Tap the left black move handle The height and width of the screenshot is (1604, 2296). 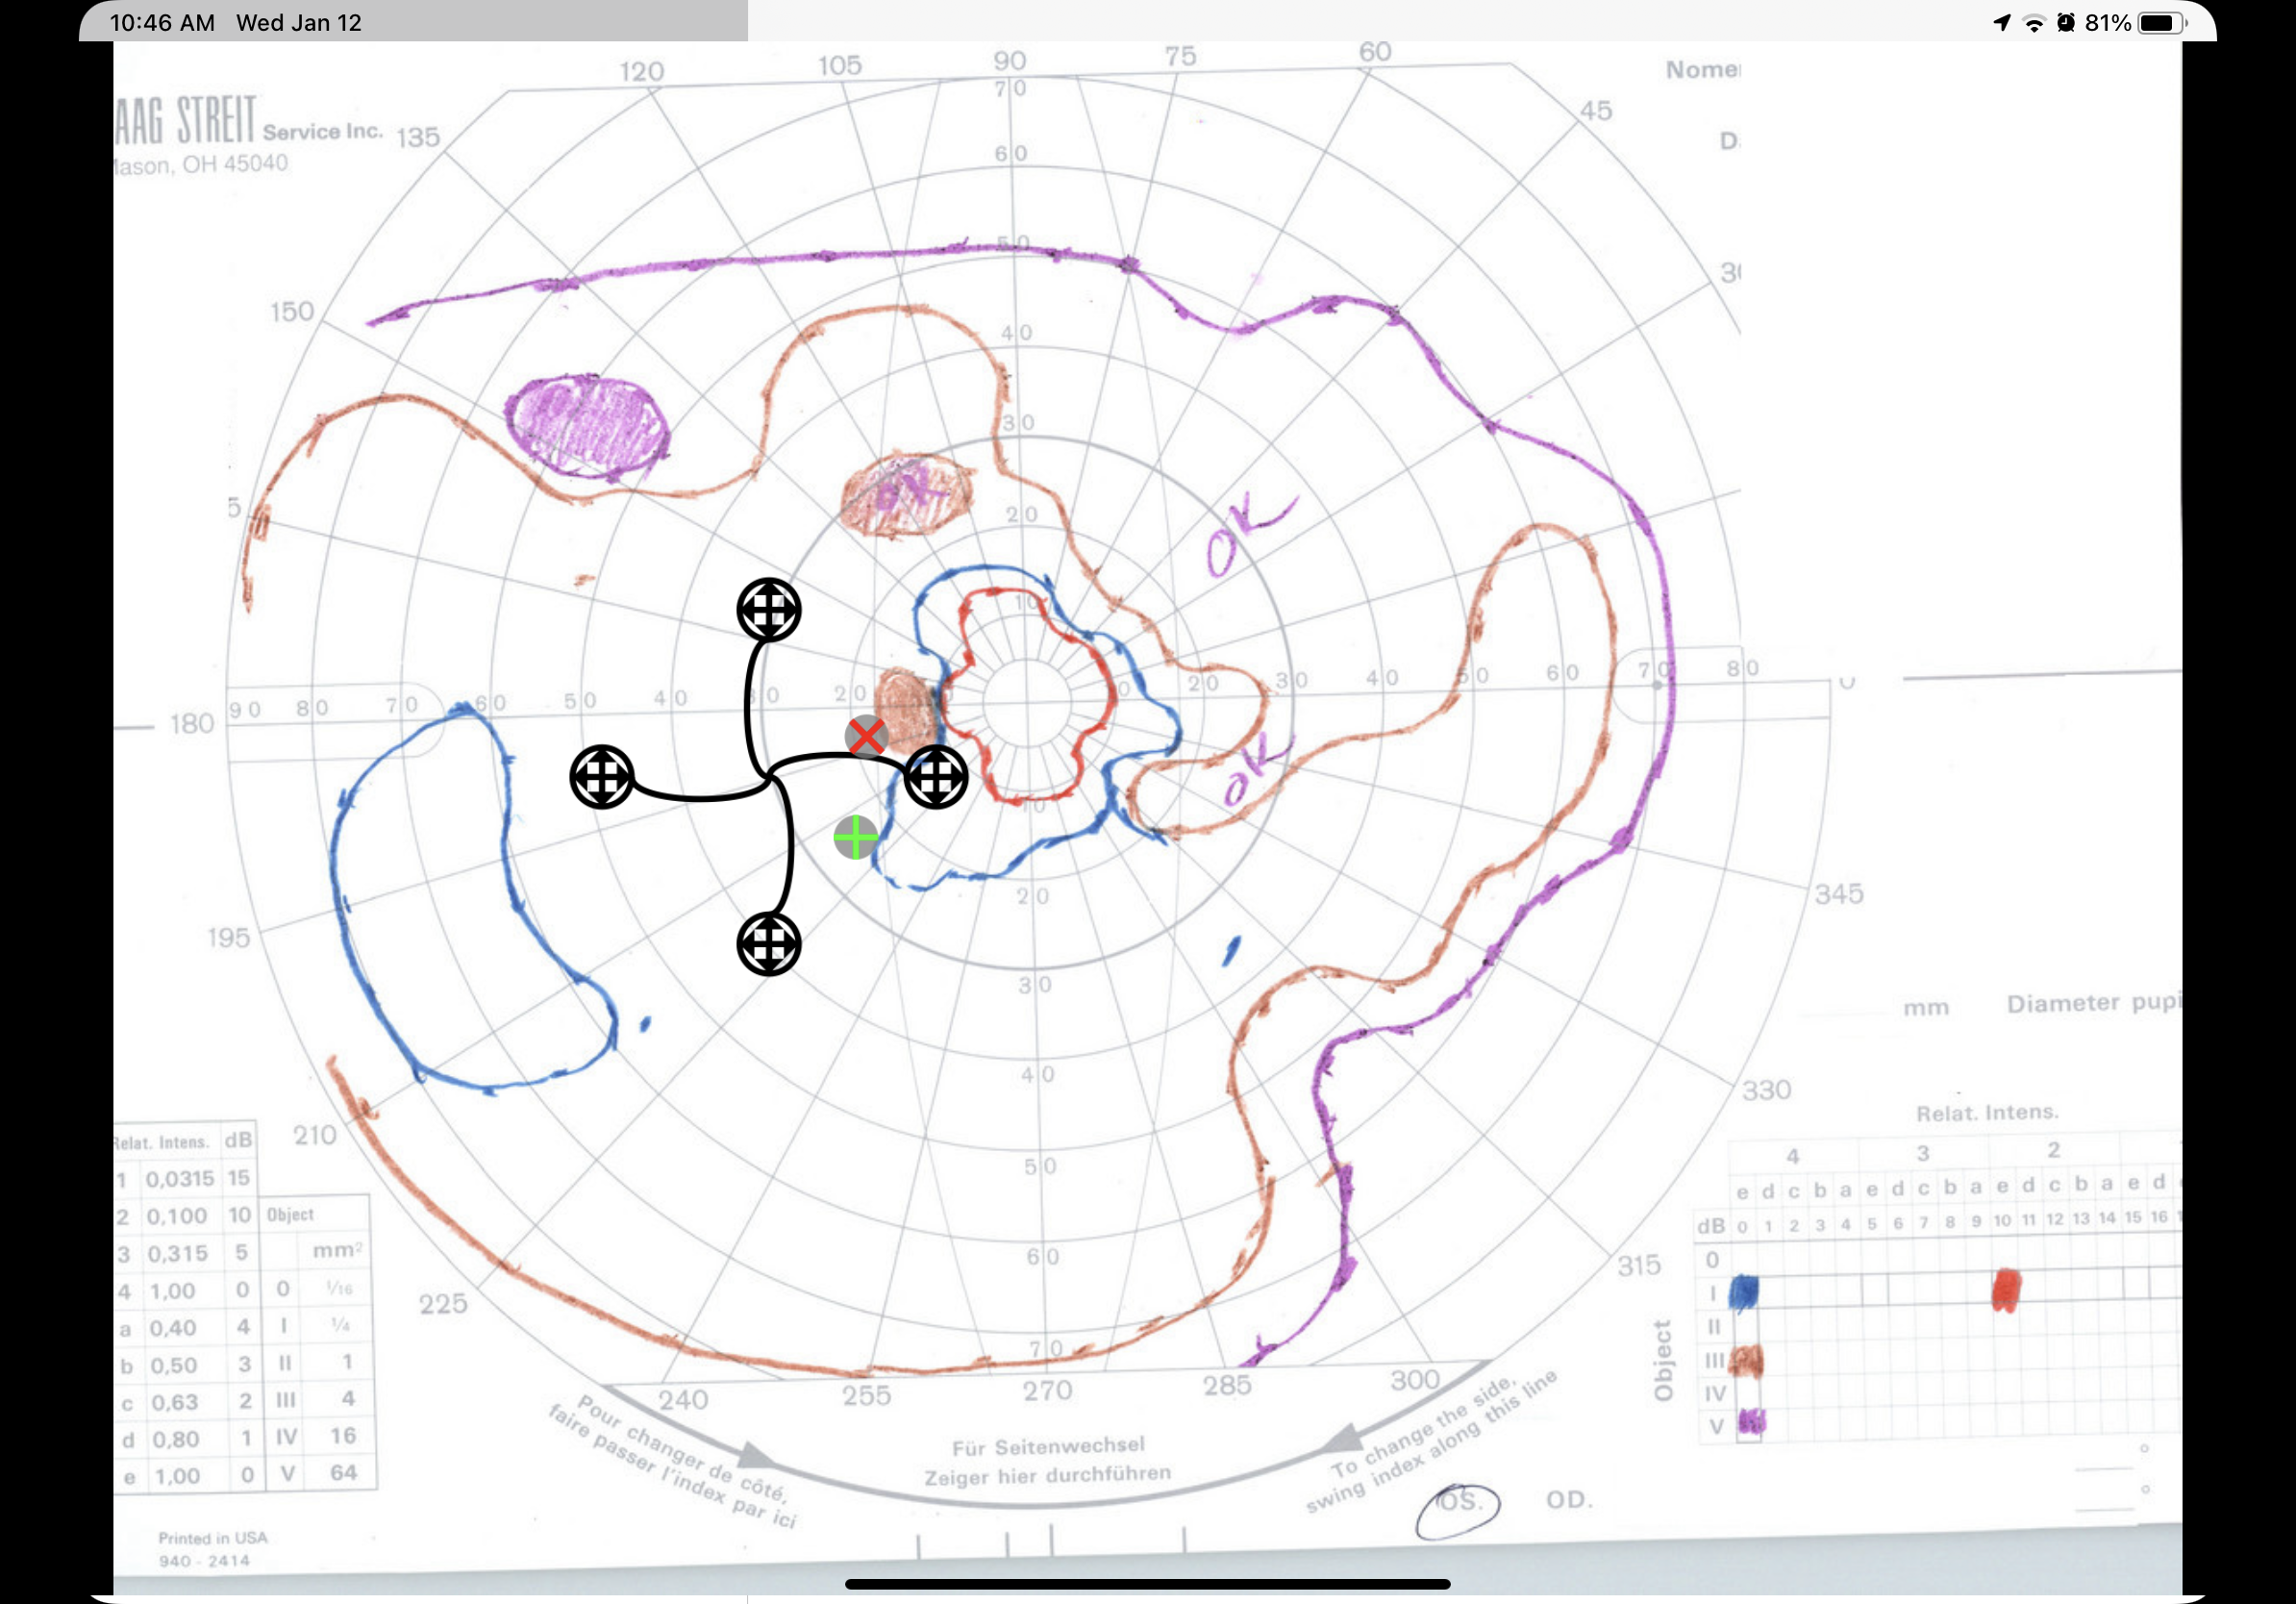coord(601,776)
